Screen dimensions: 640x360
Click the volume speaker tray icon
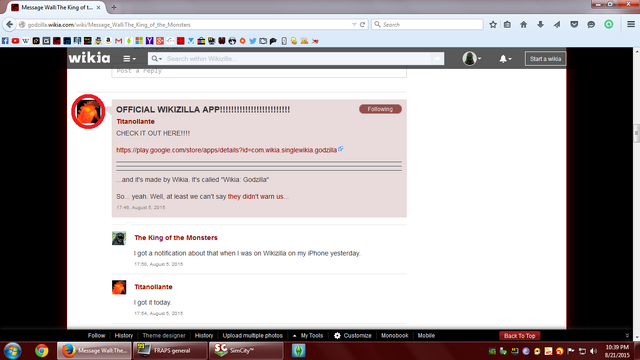(x=593, y=351)
